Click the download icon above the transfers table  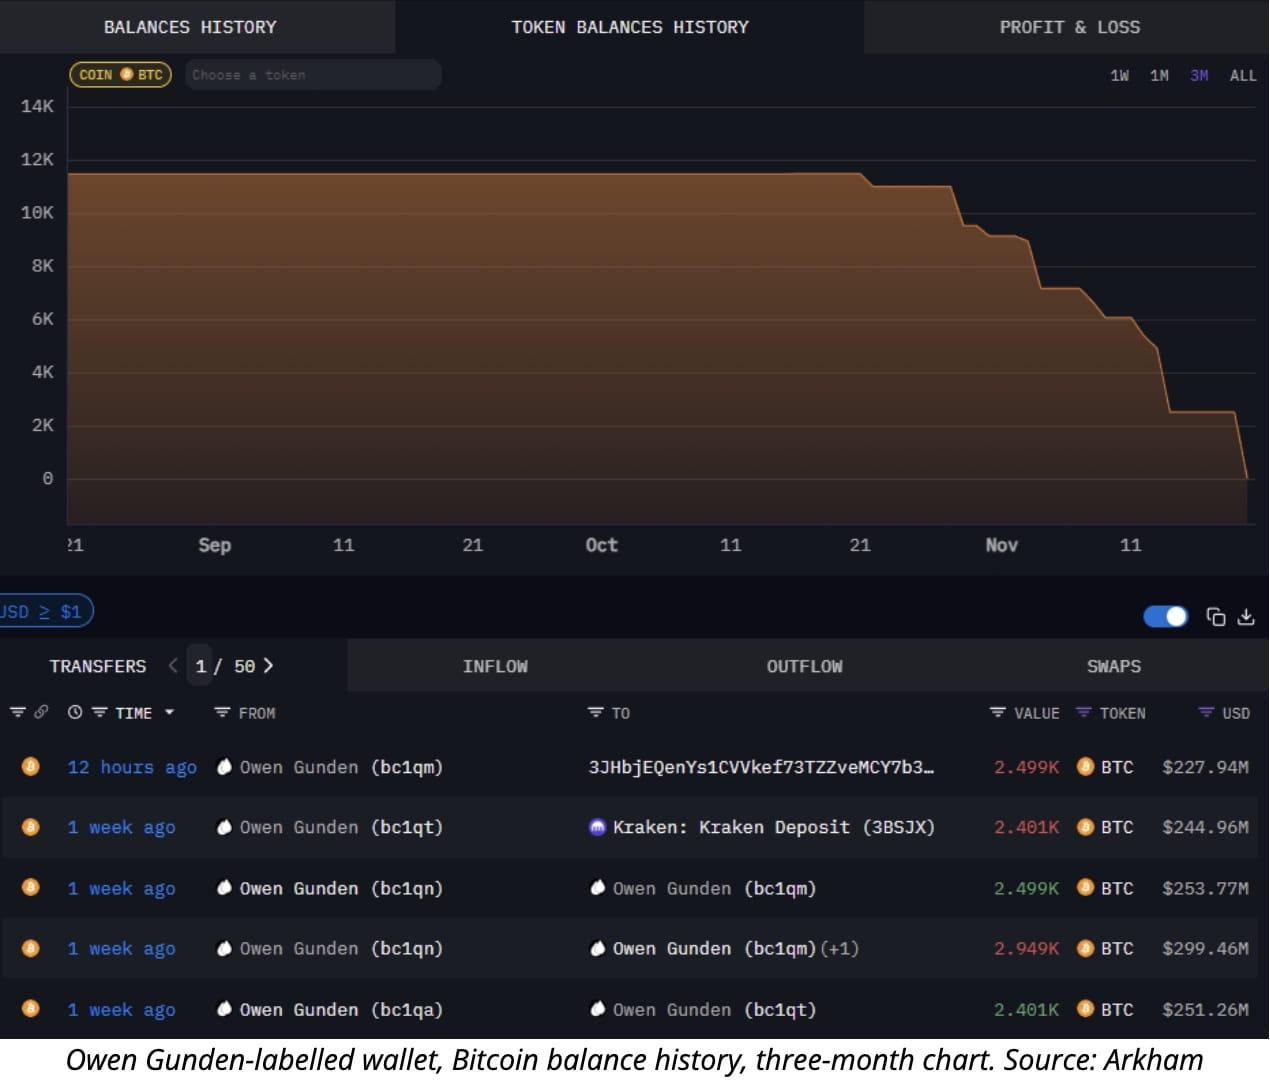(x=1246, y=617)
